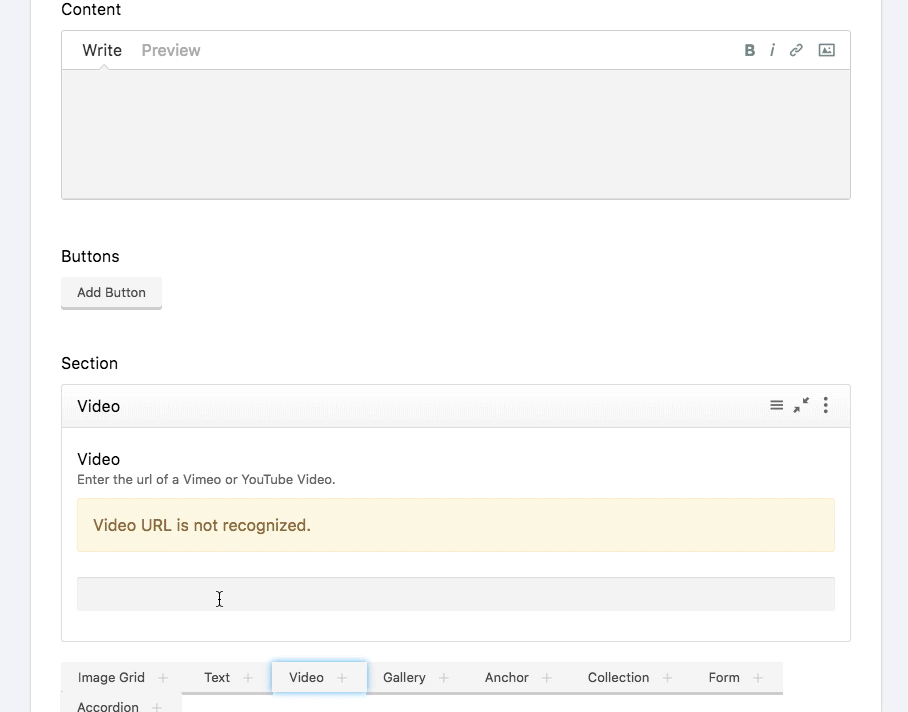Insert a link in Content editor

click(796, 50)
